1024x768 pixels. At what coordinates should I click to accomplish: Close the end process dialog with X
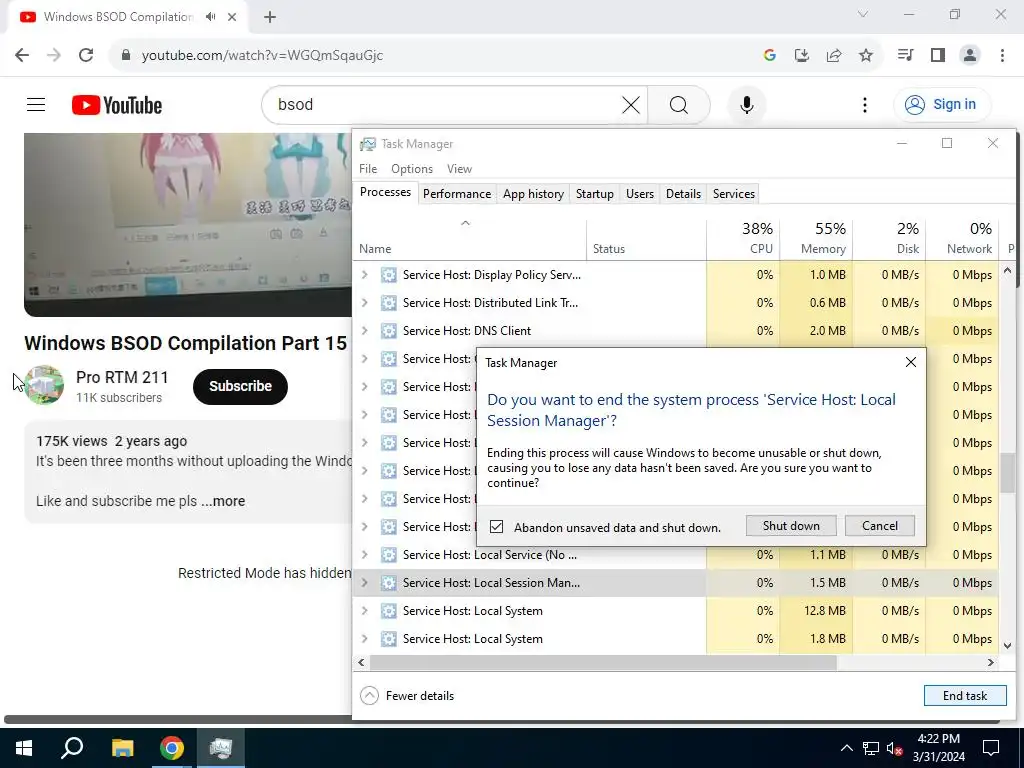910,362
